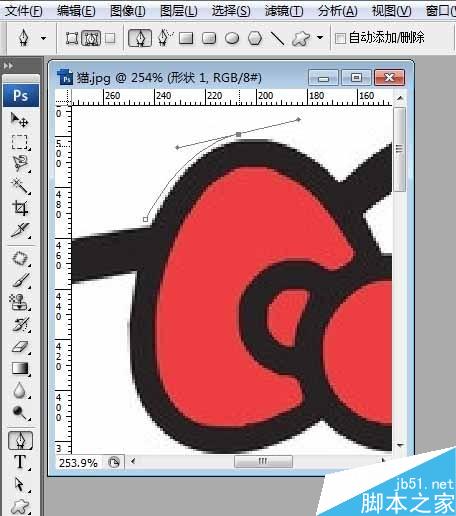Image resolution: width=456 pixels, height=516 pixels.
Task: Choose the Fill Pixels mode icon
Action: tap(110, 38)
